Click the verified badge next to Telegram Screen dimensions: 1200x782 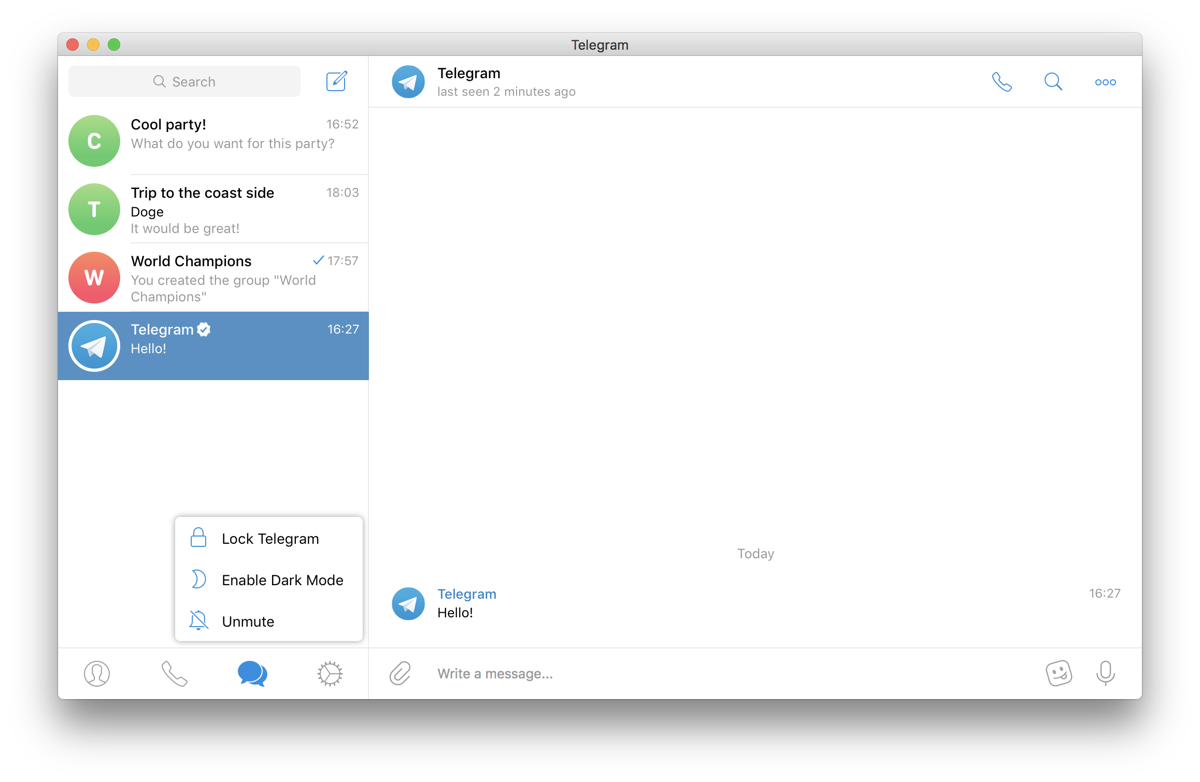(204, 329)
